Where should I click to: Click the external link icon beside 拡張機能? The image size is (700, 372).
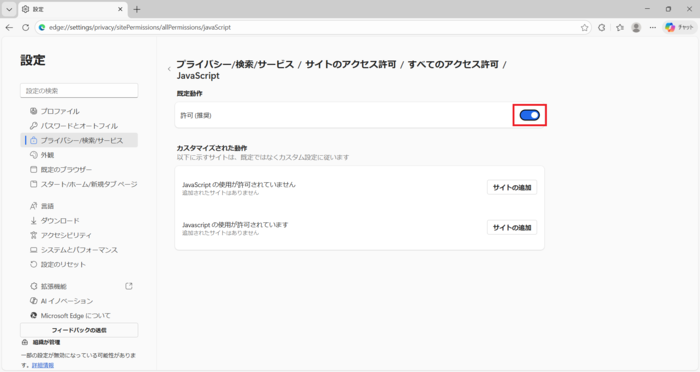pos(129,286)
